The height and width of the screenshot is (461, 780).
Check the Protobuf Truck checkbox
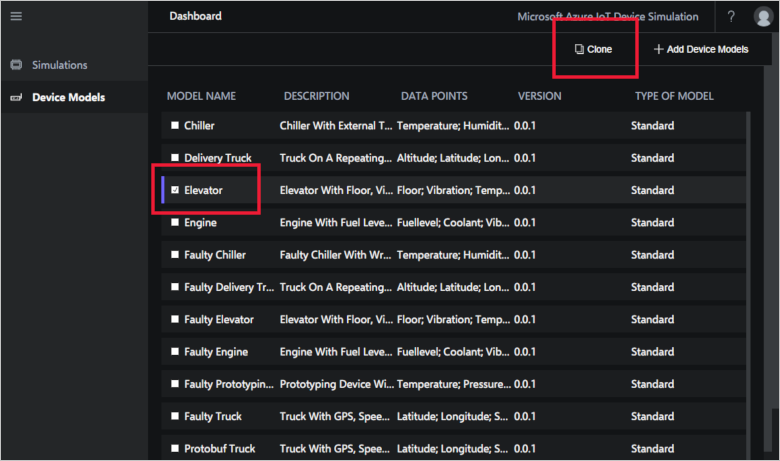175,449
